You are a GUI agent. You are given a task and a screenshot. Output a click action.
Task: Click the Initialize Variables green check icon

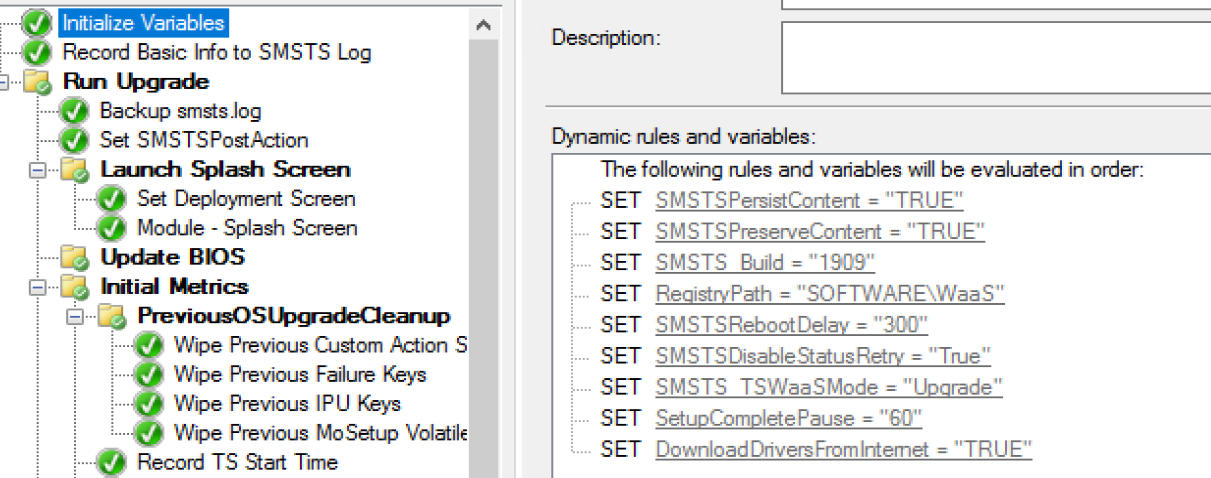pyautogui.click(x=37, y=22)
